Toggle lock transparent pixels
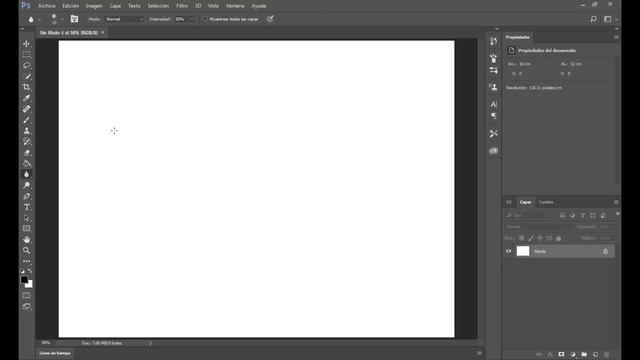 pyautogui.click(x=522, y=238)
